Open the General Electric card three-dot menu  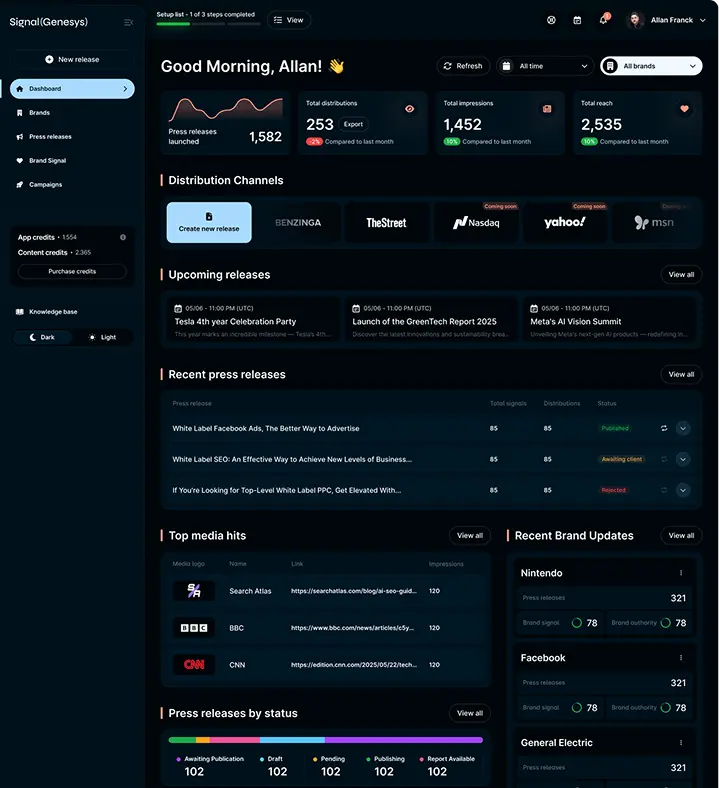(681, 743)
